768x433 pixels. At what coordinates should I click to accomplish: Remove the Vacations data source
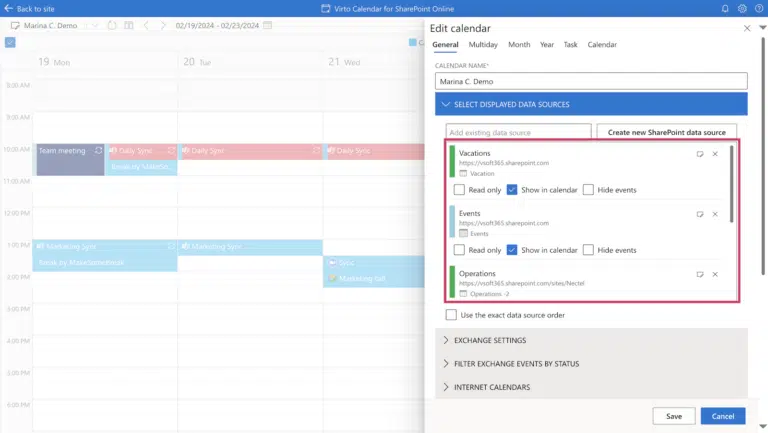point(715,154)
